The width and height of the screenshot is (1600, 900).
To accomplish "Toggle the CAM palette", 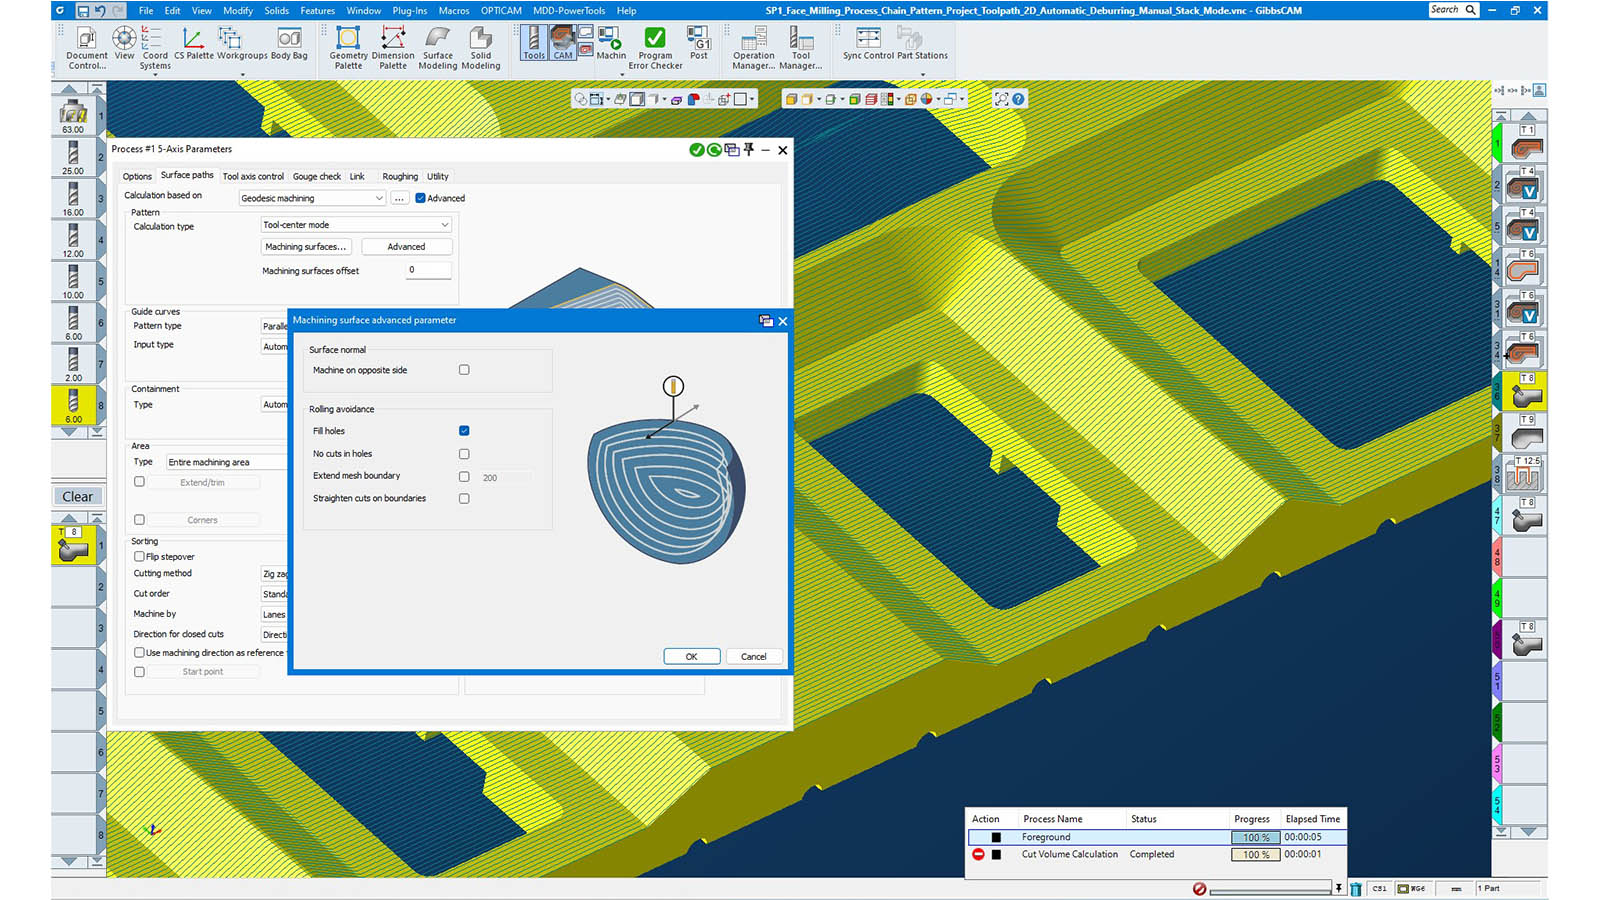I will (563, 43).
